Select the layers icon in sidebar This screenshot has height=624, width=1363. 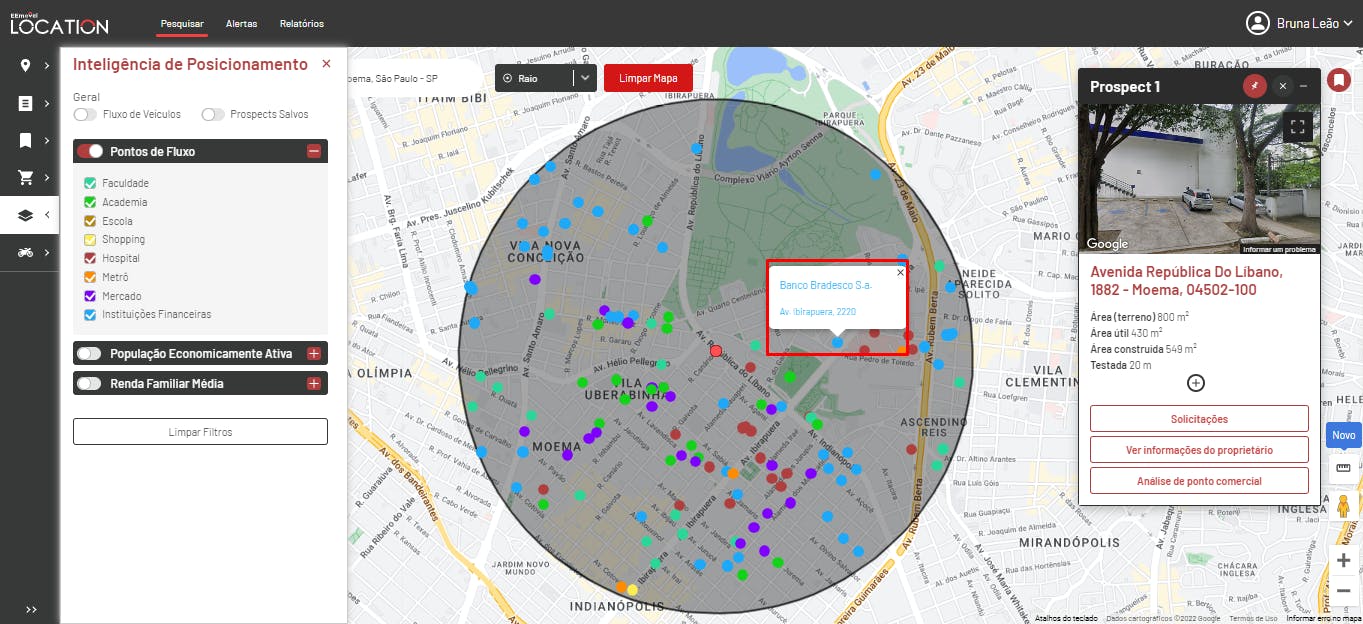26,215
